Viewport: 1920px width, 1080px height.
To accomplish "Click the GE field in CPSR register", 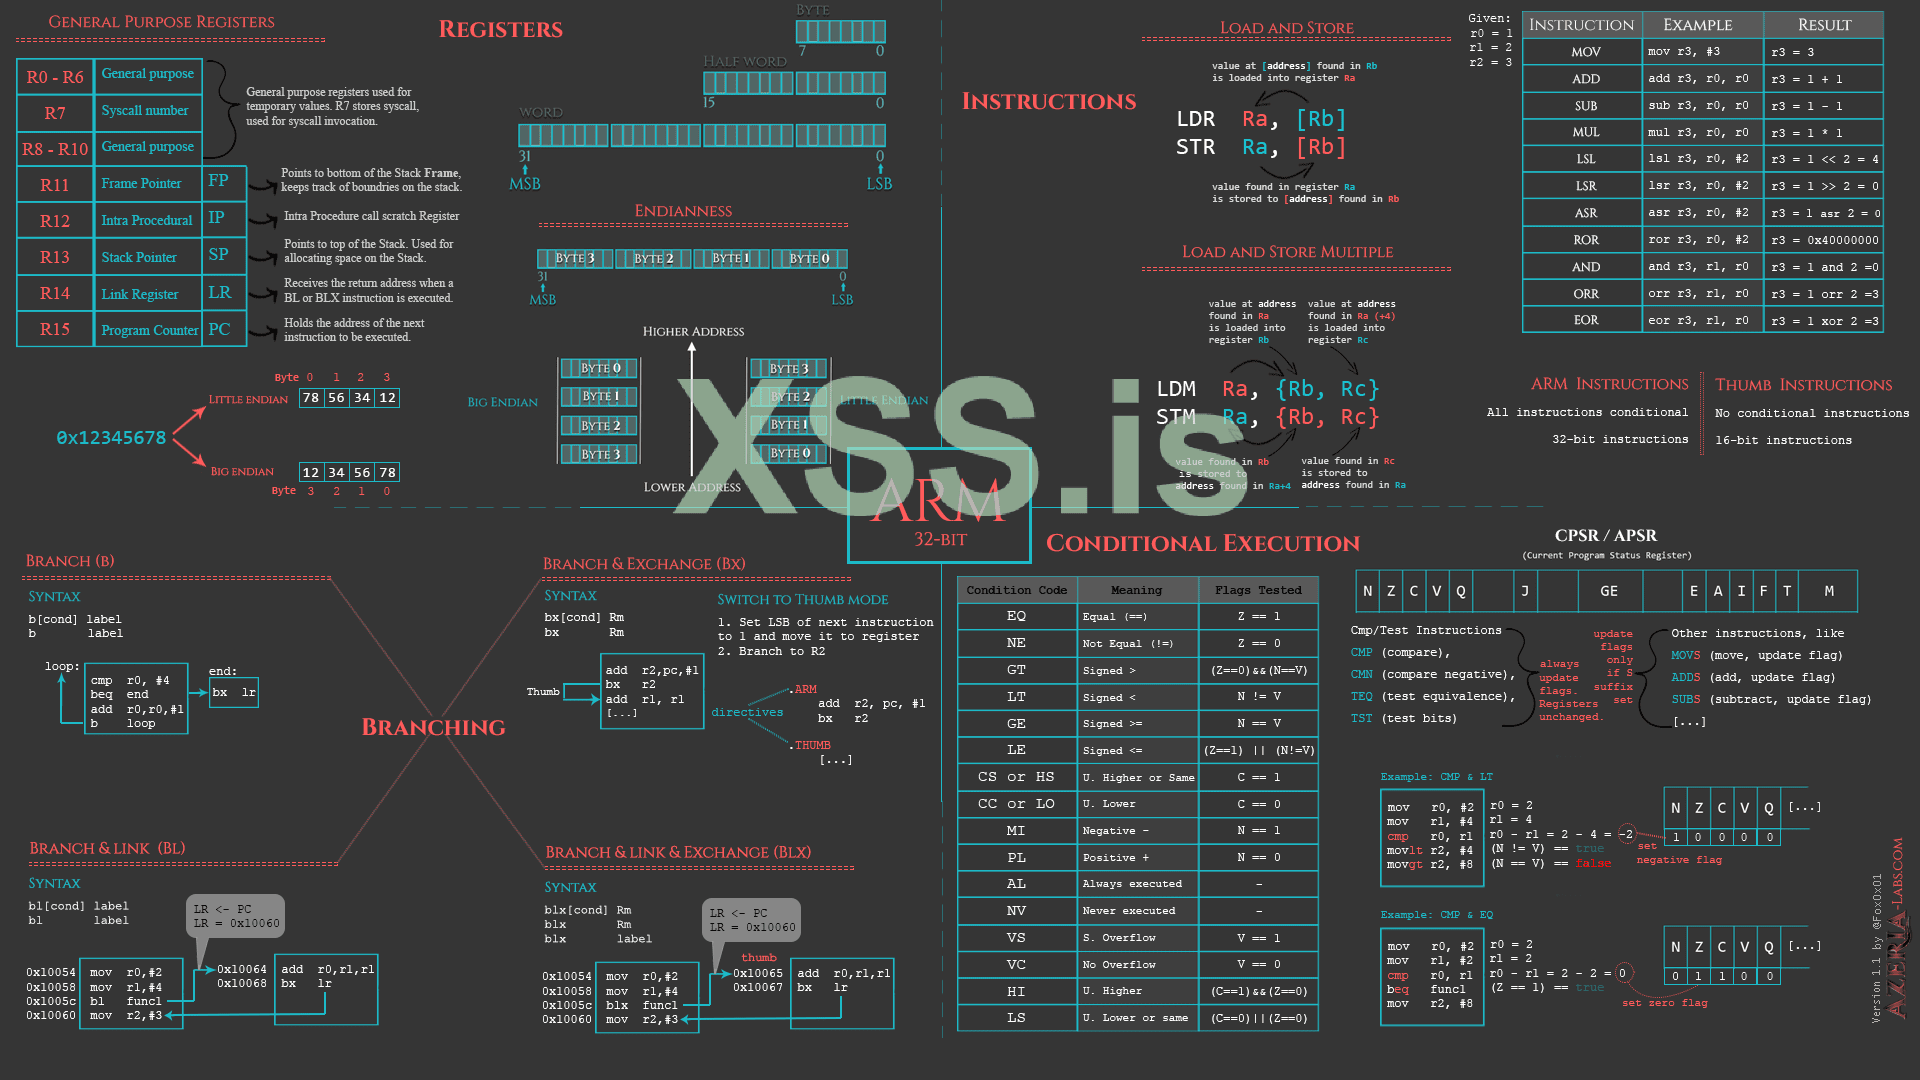I will [x=1608, y=591].
